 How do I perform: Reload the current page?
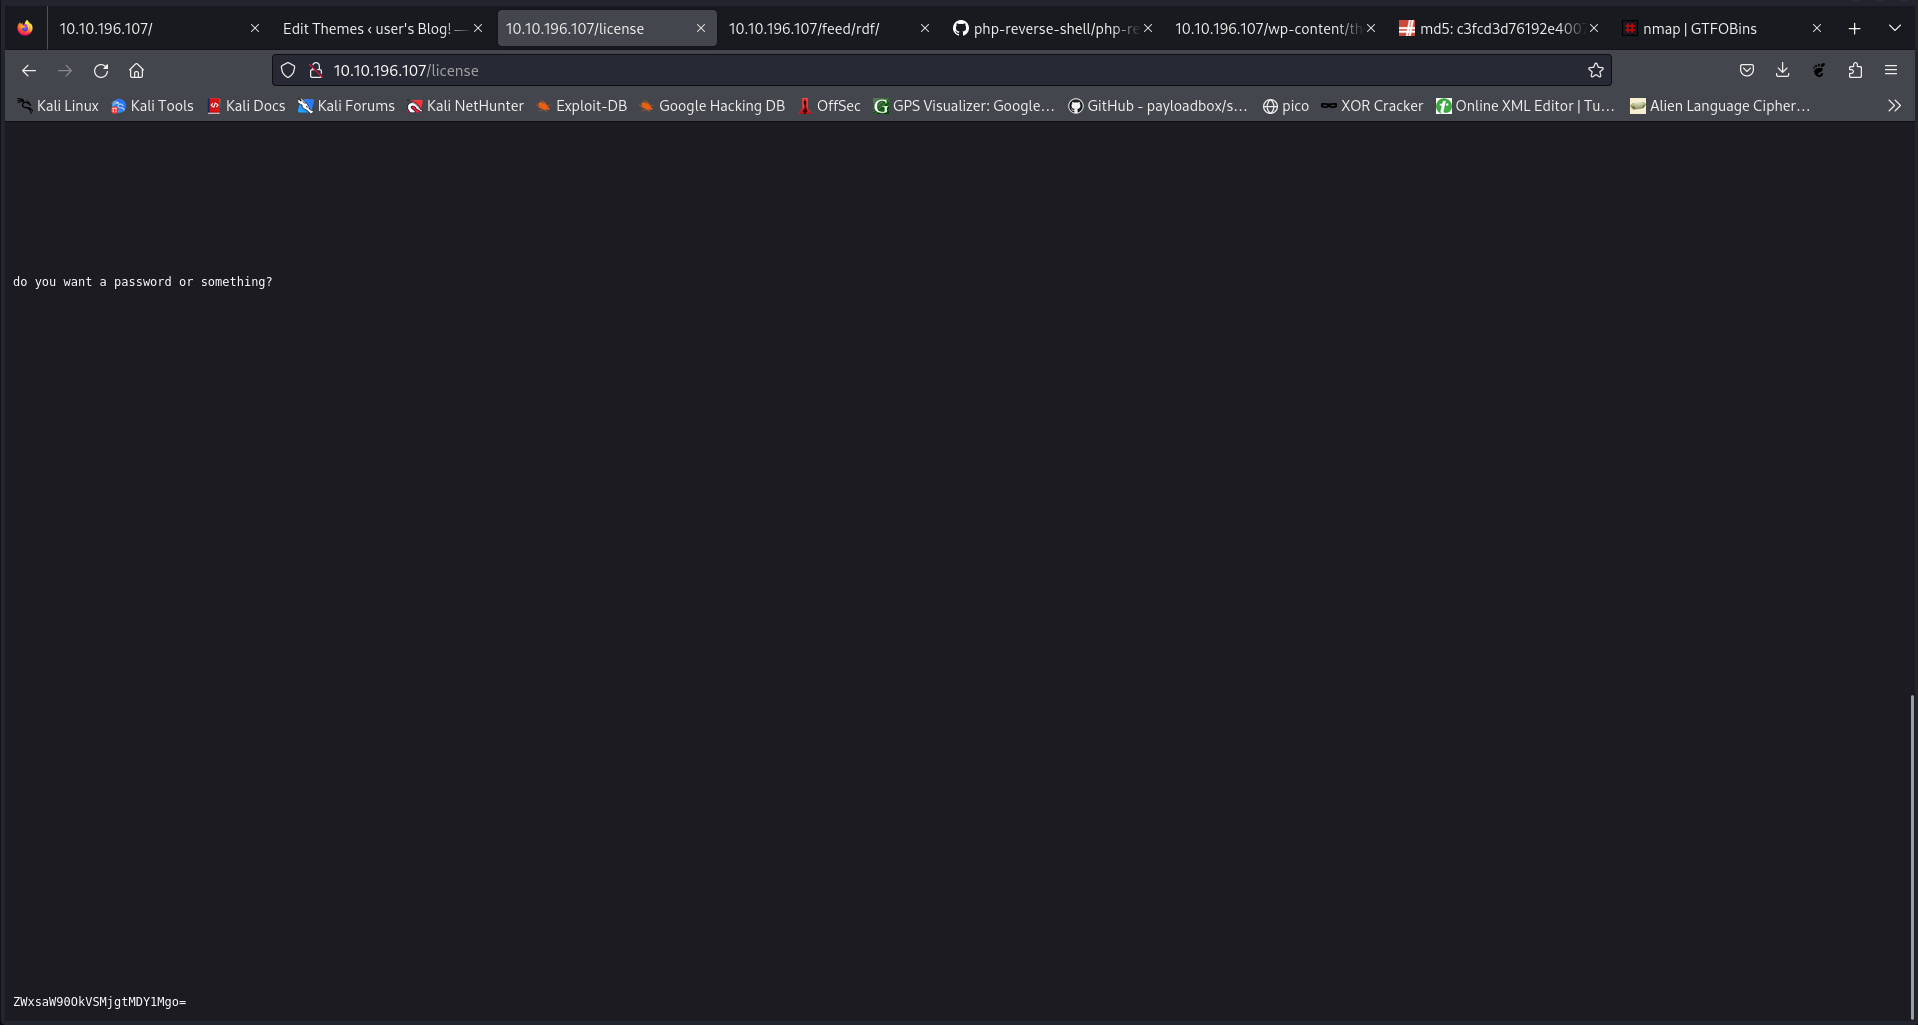coord(101,70)
